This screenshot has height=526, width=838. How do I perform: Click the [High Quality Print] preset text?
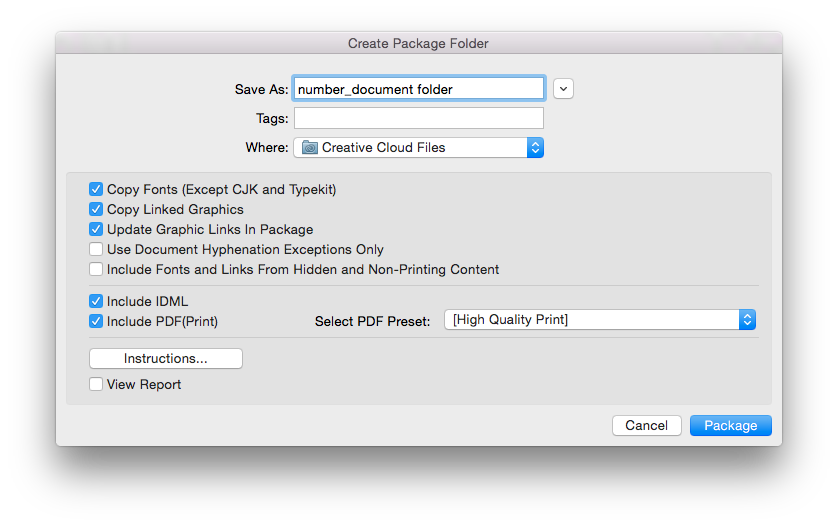tap(510, 320)
